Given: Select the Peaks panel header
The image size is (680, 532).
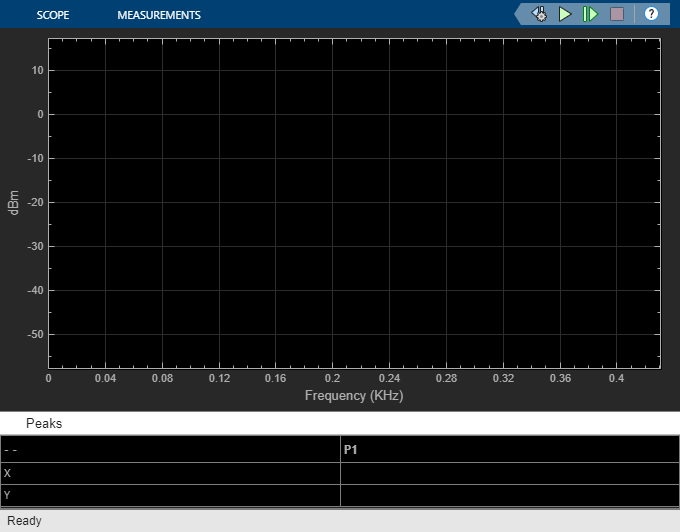Looking at the screenshot, I should (44, 423).
